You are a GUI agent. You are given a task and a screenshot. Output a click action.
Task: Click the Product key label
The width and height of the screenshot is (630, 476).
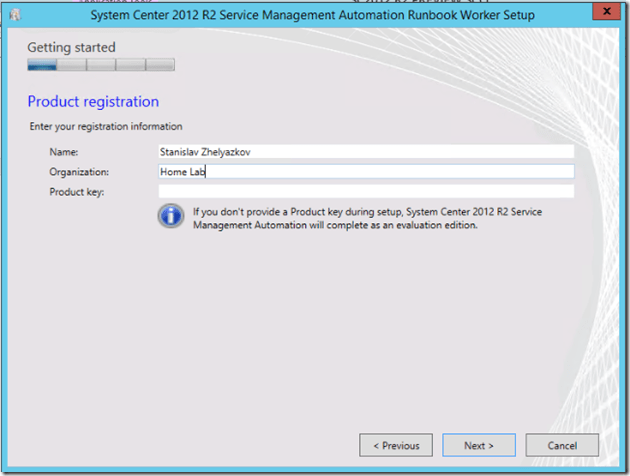point(76,192)
